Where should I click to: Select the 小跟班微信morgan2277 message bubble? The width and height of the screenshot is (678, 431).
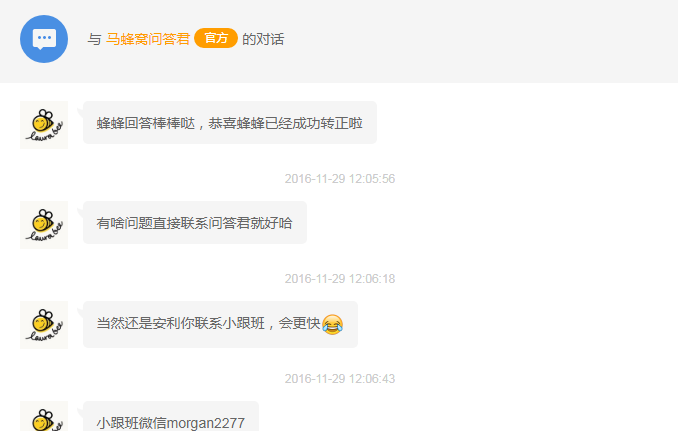click(171, 416)
